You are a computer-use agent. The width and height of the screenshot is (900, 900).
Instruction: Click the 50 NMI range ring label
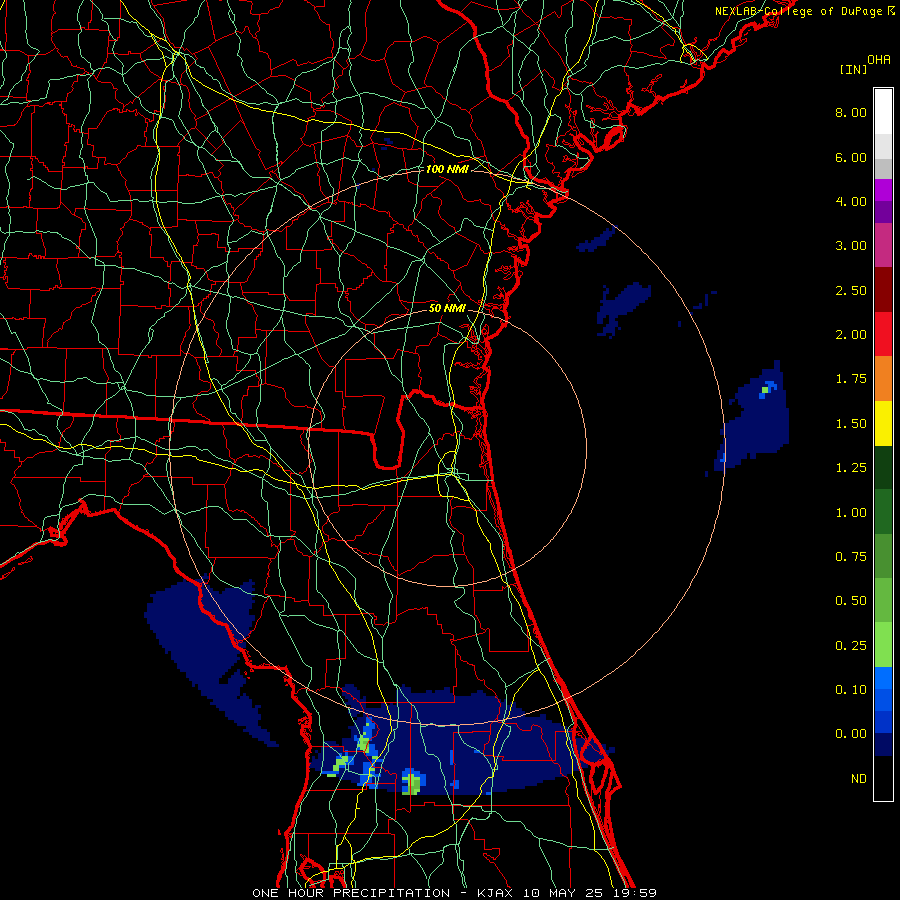pyautogui.click(x=447, y=308)
